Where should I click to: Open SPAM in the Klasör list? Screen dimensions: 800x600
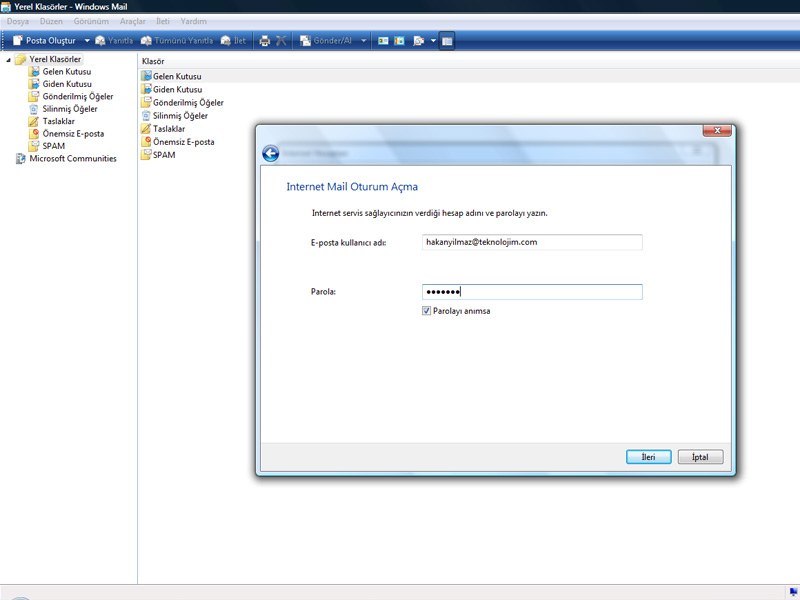[x=164, y=155]
